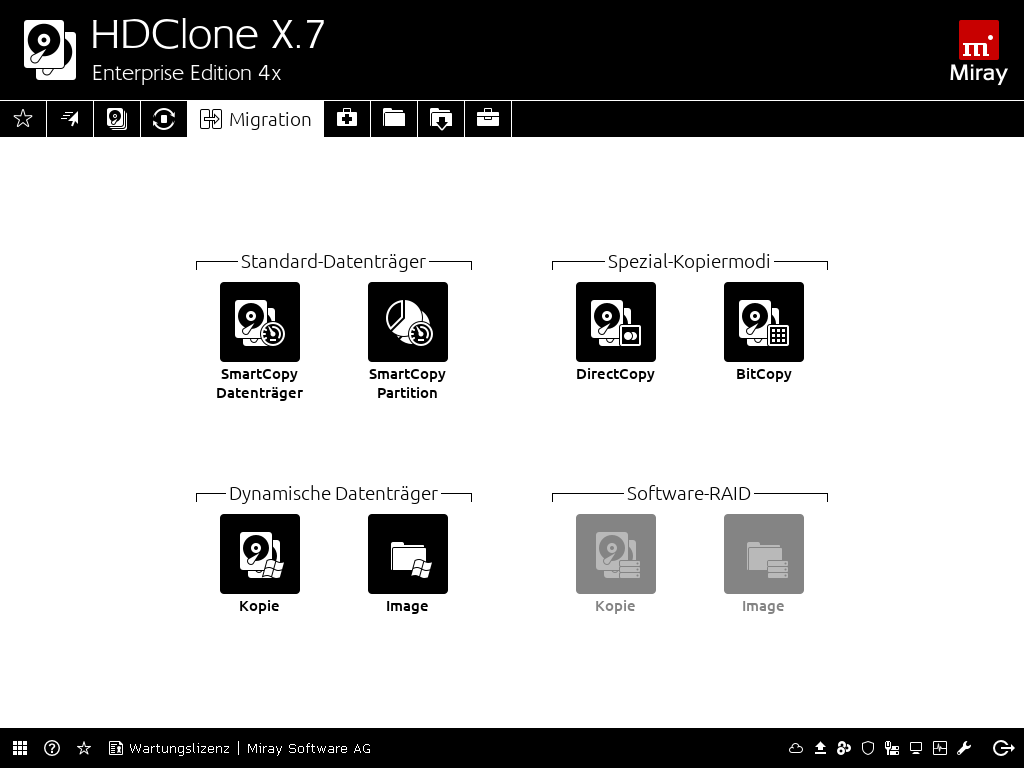Click the Software-RAID Image icon
The height and width of the screenshot is (768, 1024).
pyautogui.click(x=764, y=554)
